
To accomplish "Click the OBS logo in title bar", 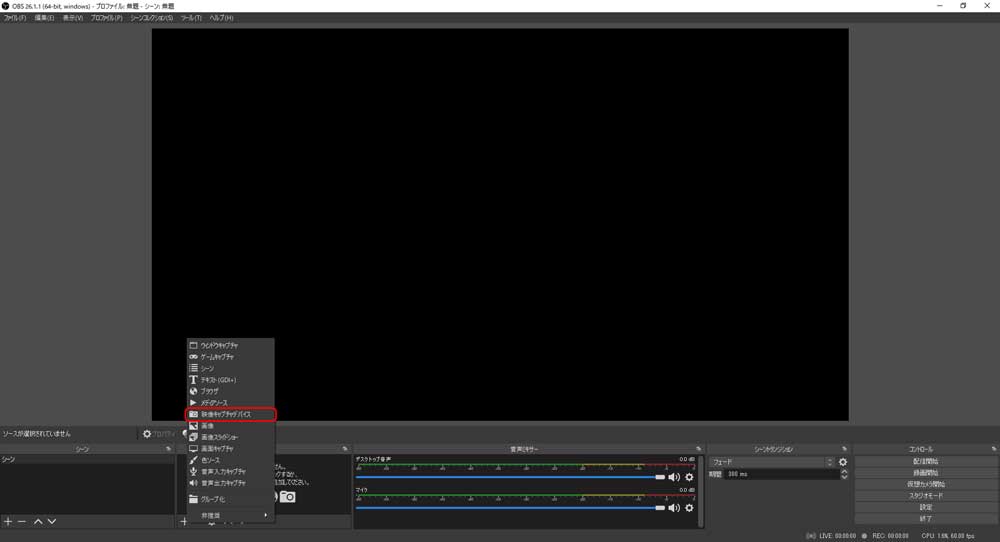I will click(6, 6).
